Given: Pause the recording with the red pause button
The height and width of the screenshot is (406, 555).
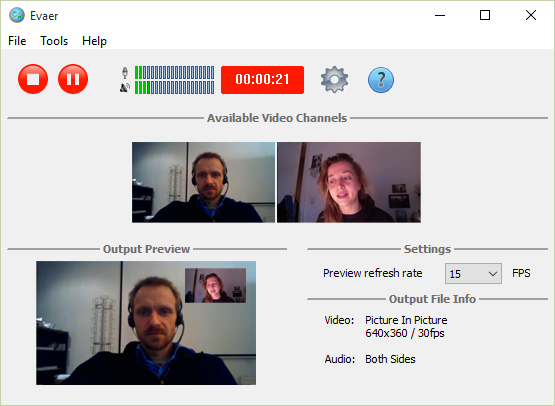Looking at the screenshot, I should tap(73, 79).
